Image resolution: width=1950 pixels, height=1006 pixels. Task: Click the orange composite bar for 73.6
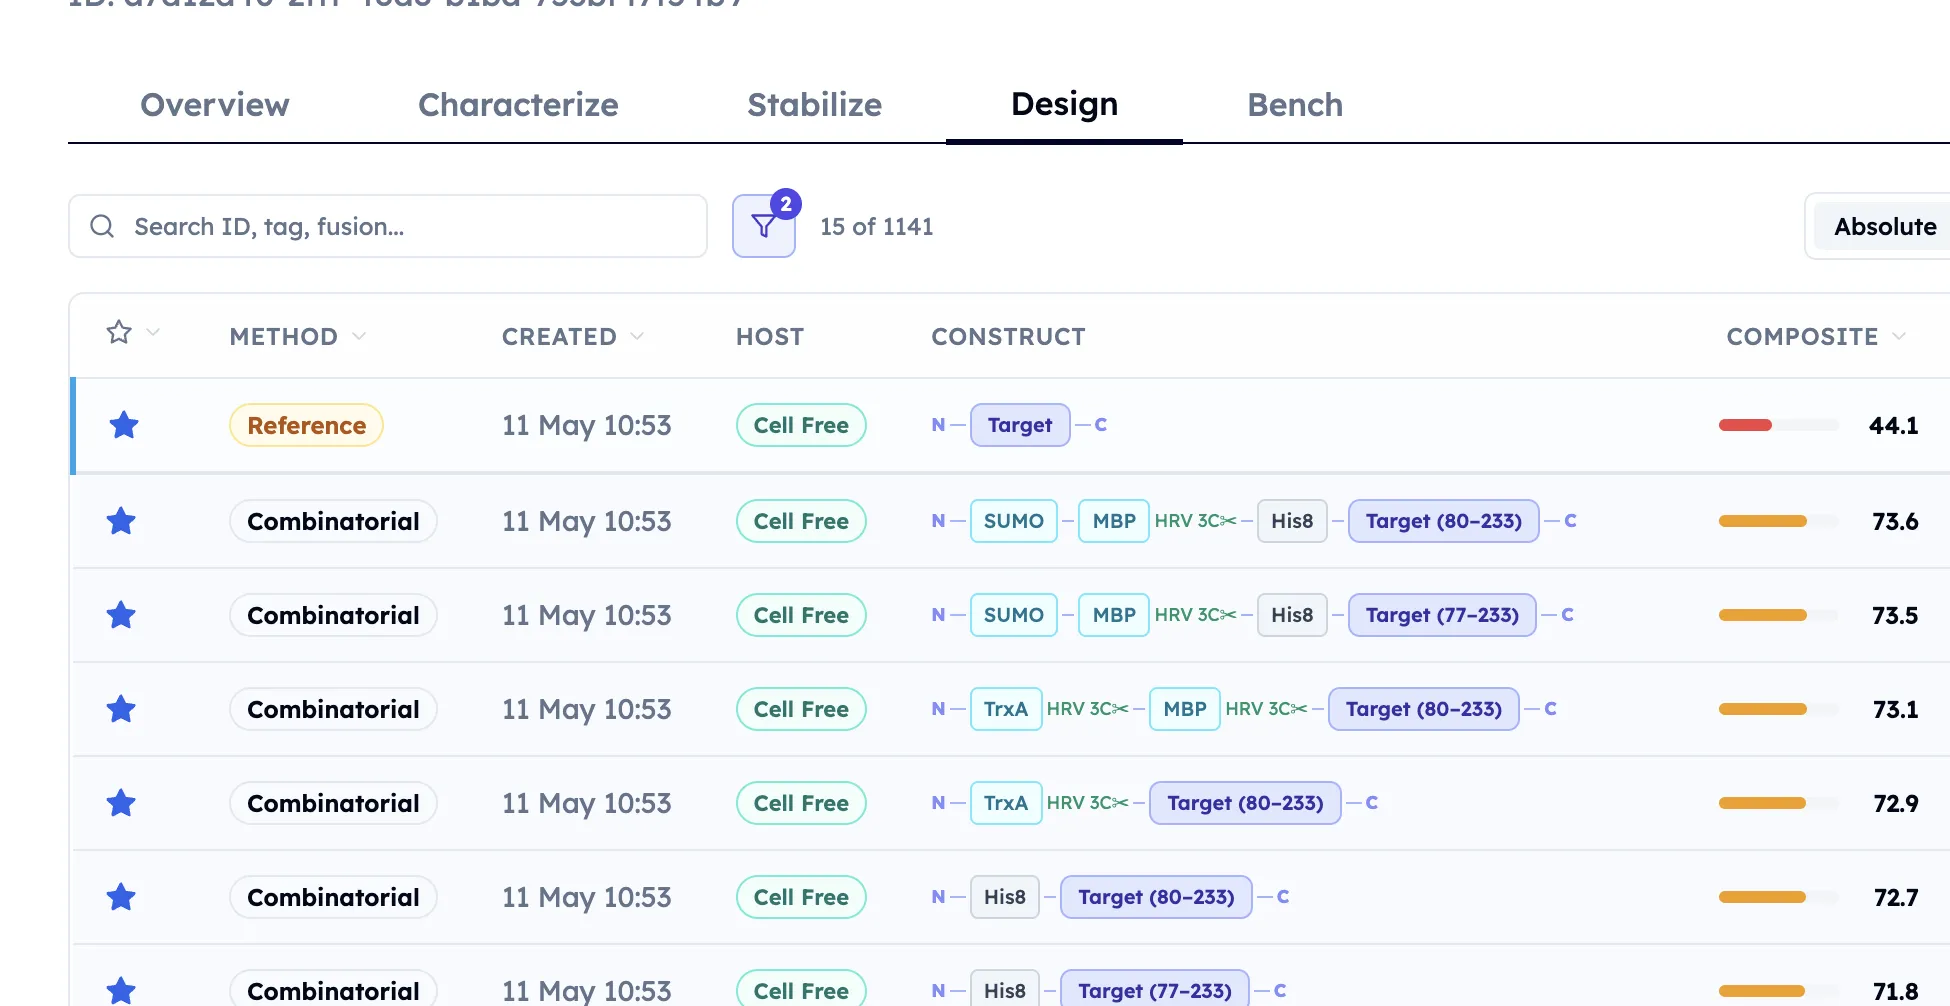tap(1762, 521)
